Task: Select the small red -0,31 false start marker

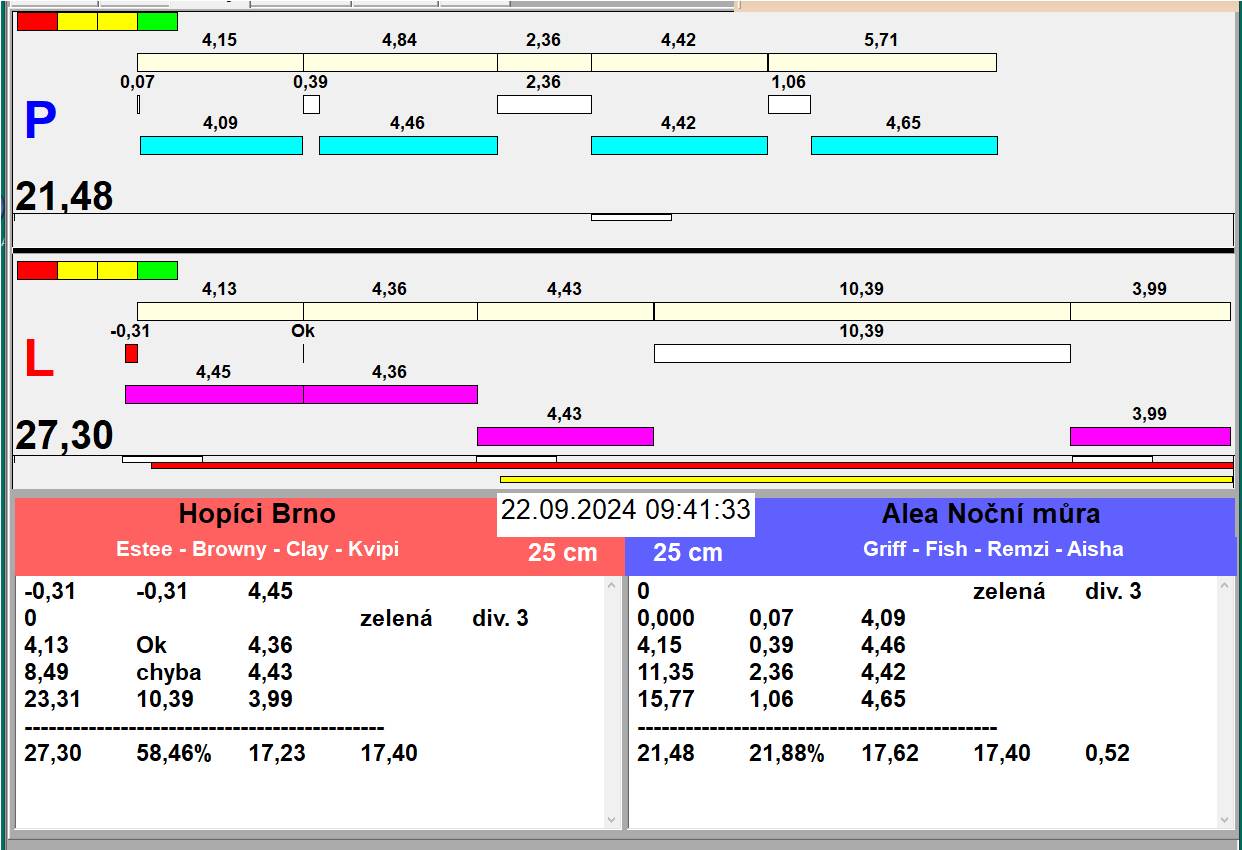Action: [x=131, y=353]
